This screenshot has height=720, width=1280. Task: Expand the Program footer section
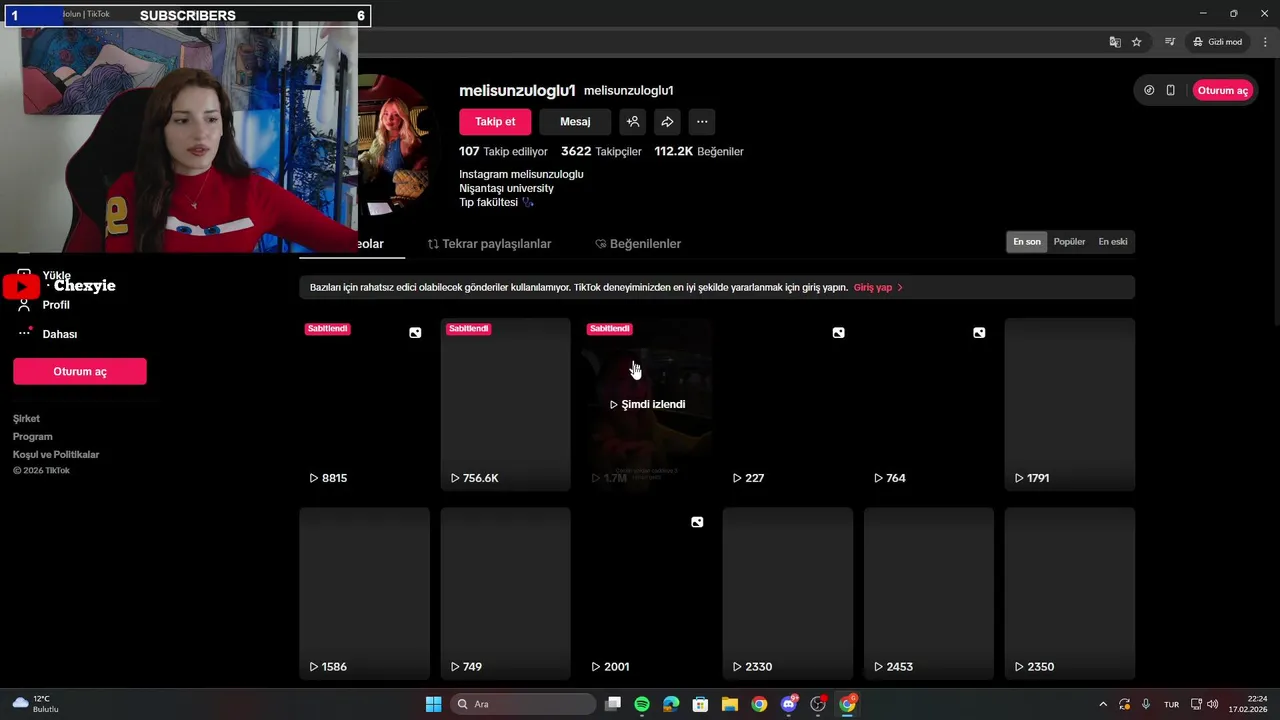coord(33,437)
